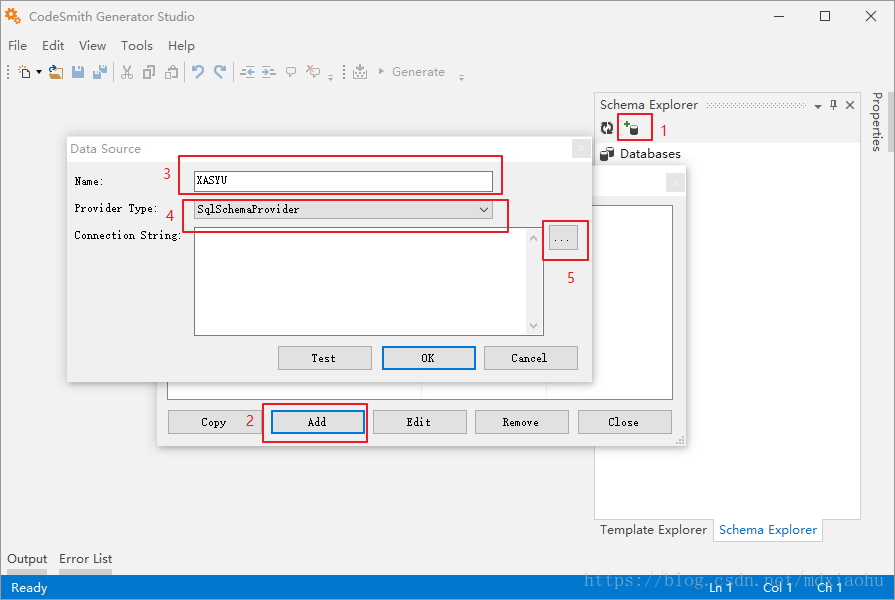Open the New file dropdown arrow

39,72
